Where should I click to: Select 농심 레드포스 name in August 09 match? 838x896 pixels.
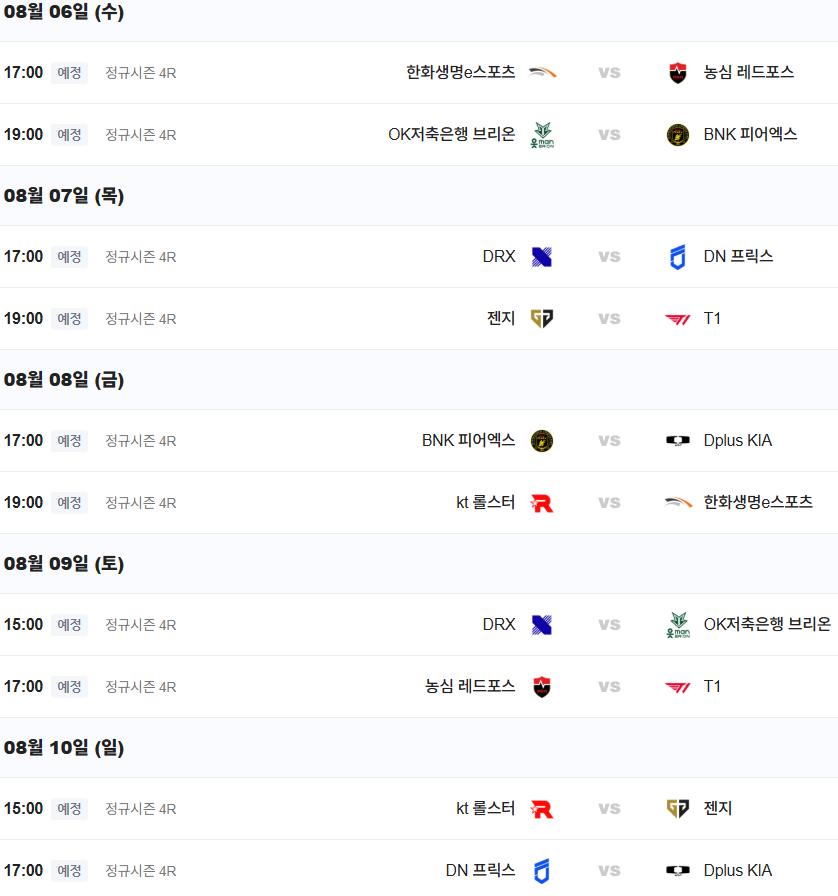click(470, 687)
